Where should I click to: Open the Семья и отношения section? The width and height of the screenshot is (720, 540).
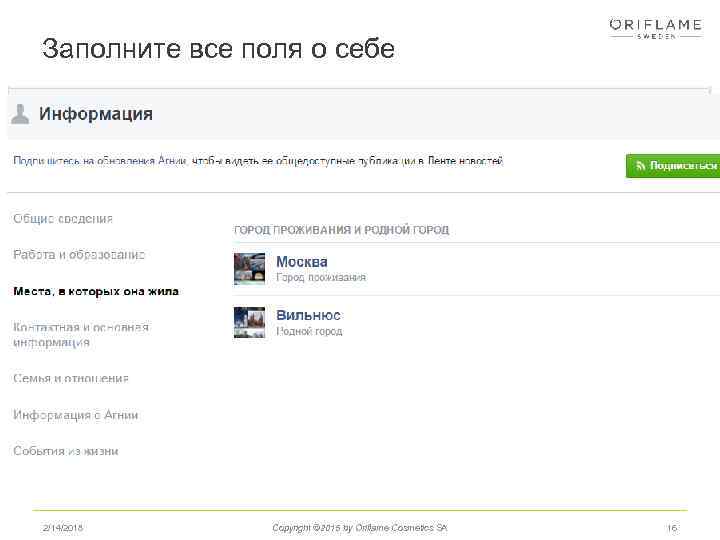click(71, 378)
